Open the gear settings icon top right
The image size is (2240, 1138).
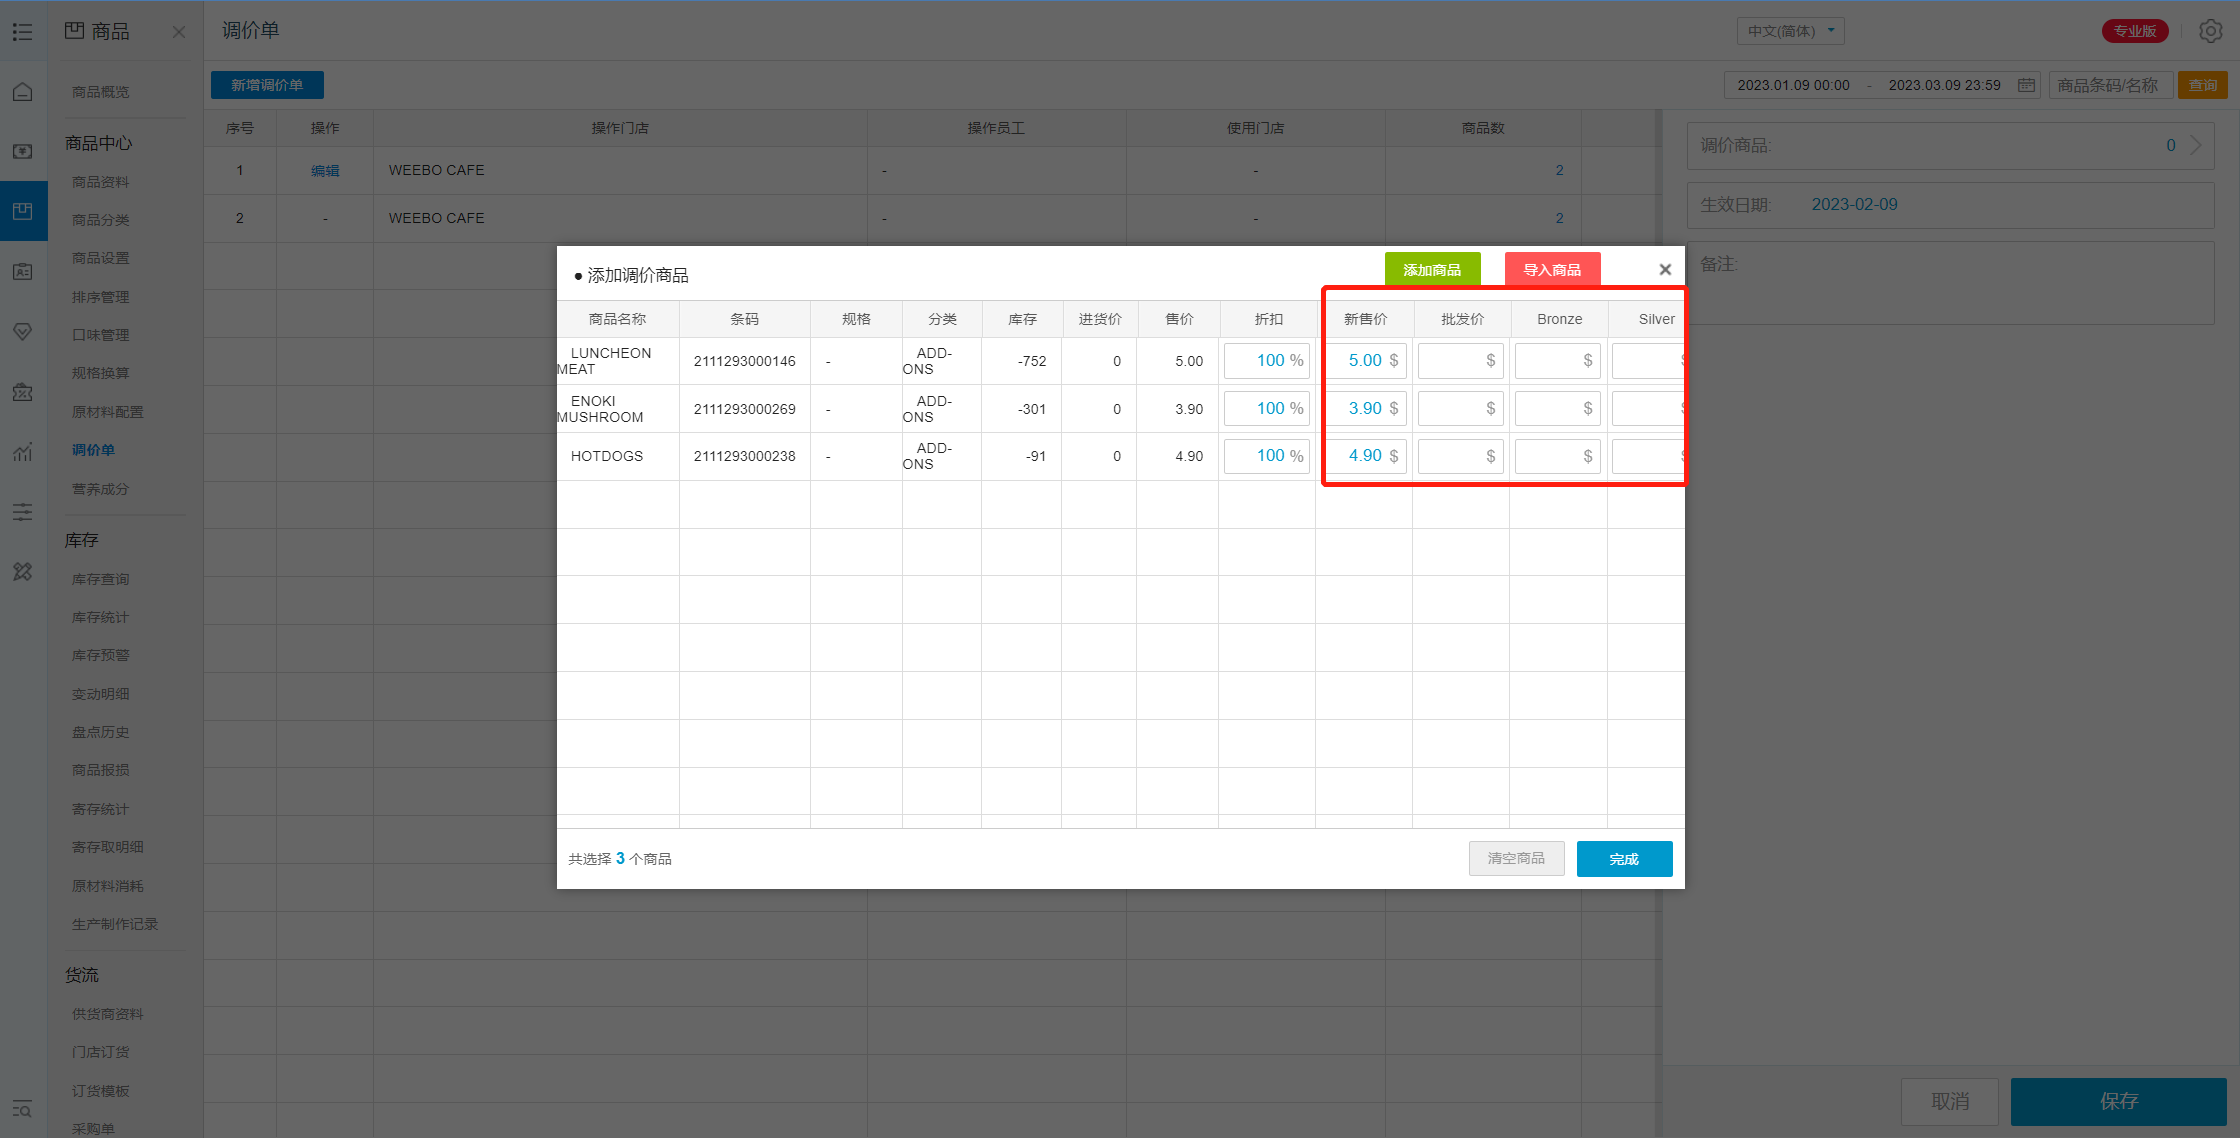point(2210,31)
